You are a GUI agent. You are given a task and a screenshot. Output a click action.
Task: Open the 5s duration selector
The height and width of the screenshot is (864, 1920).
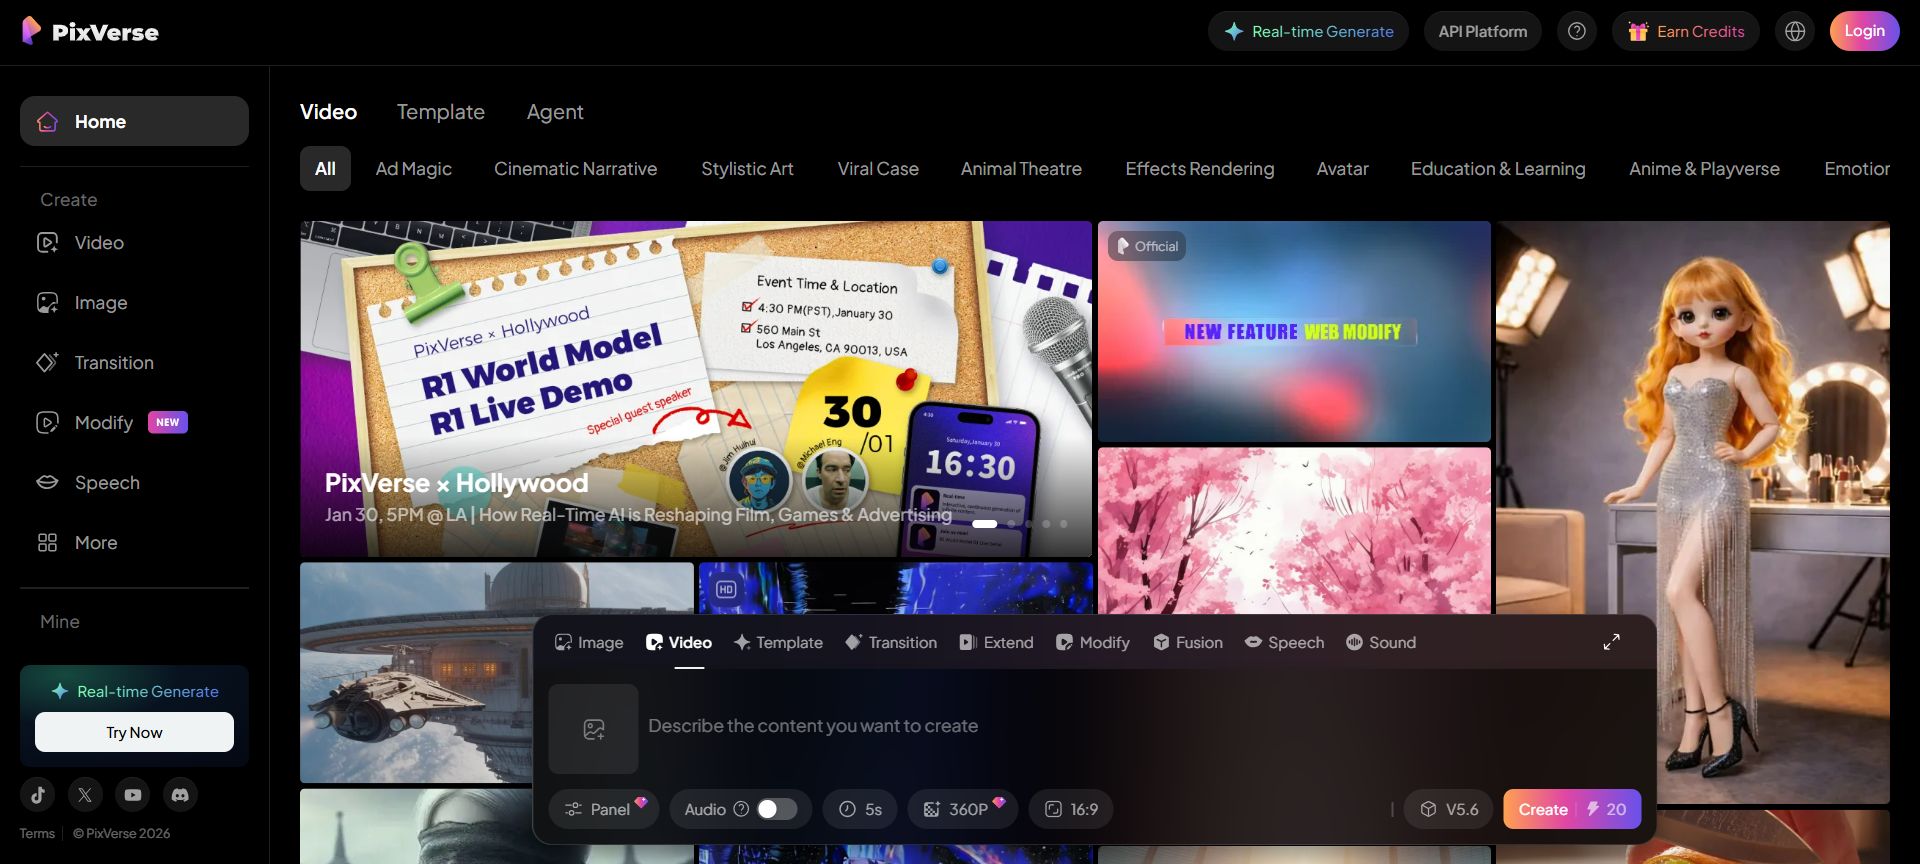click(860, 809)
